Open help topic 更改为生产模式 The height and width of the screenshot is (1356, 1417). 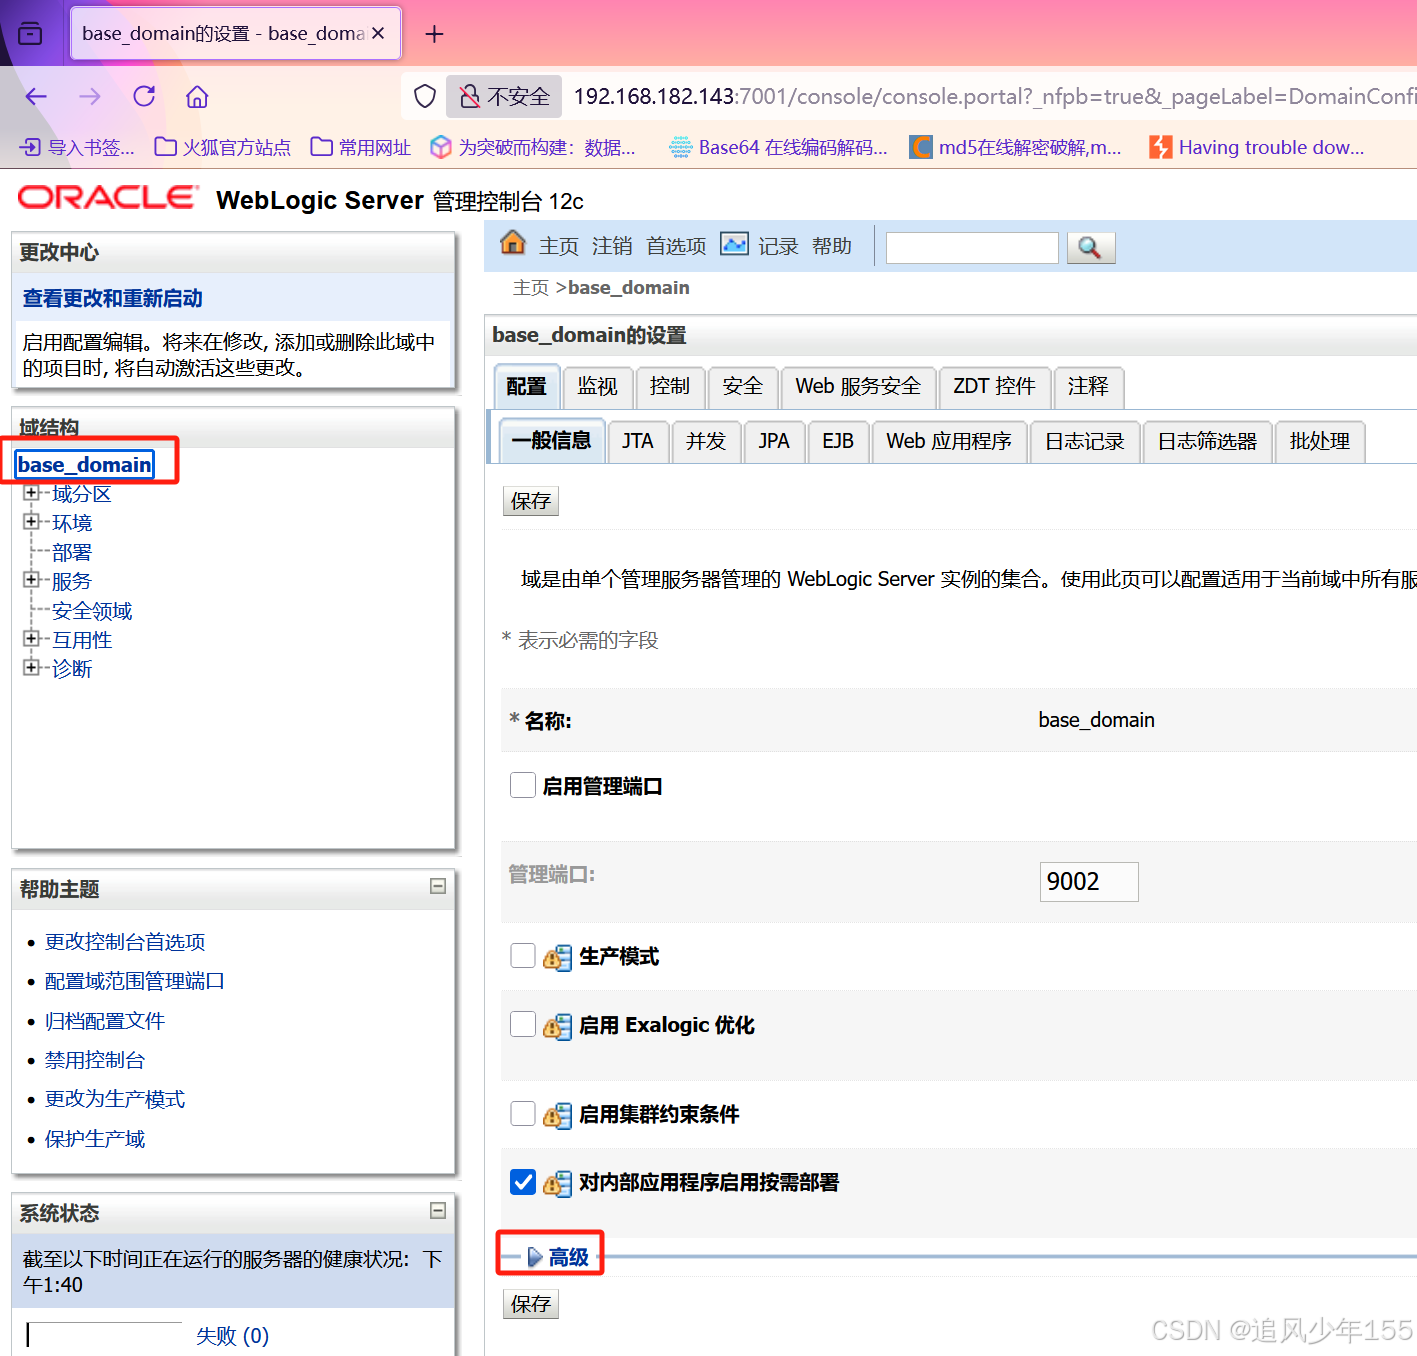[115, 1100]
